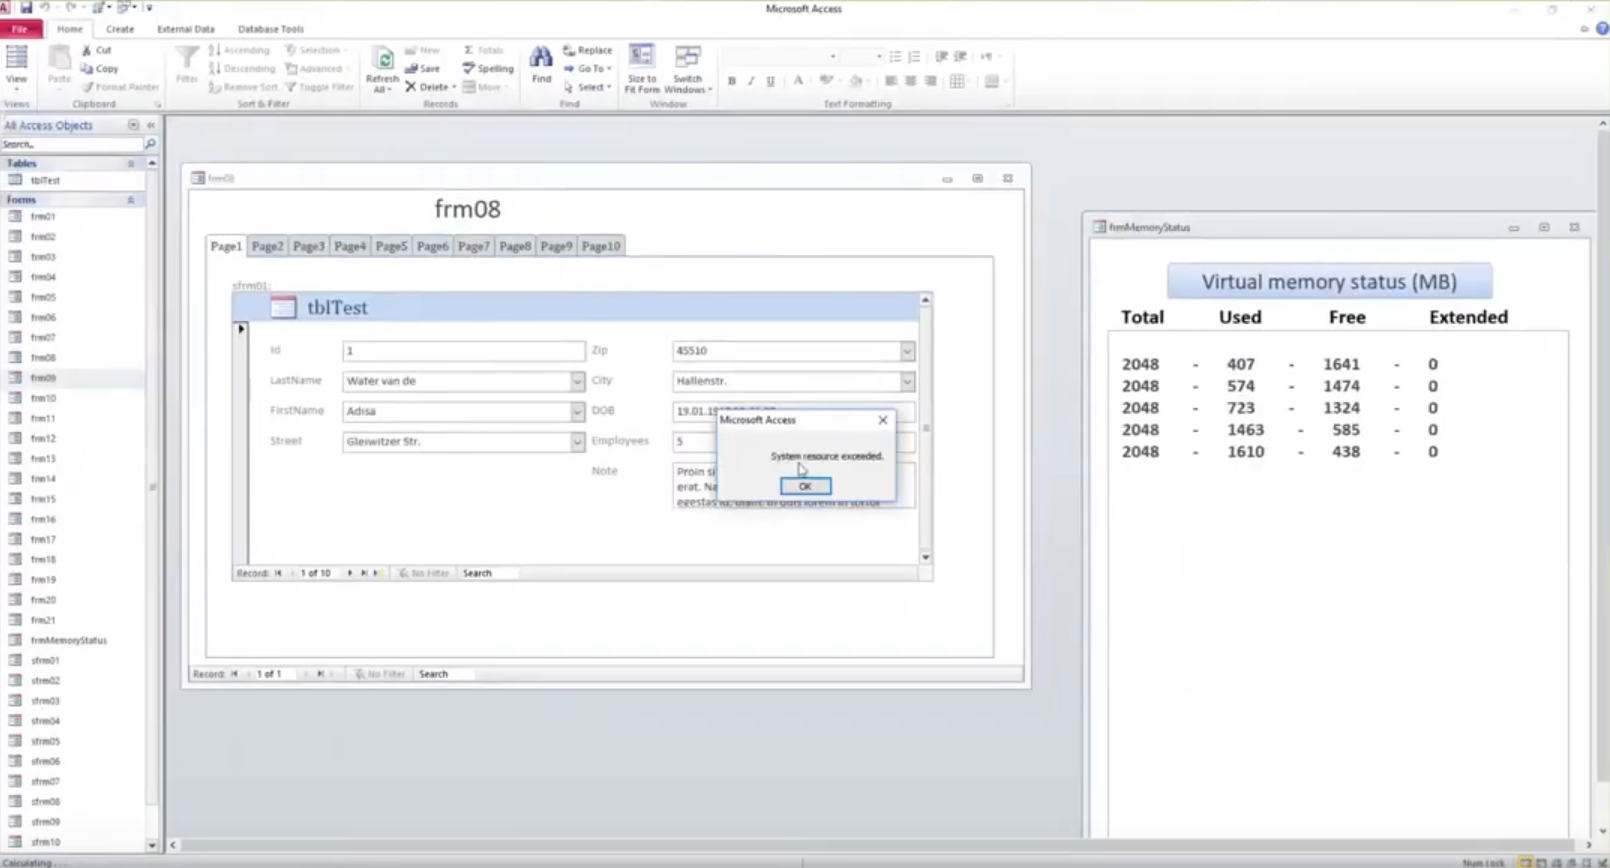Click the Find binoculars icon

click(x=541, y=58)
